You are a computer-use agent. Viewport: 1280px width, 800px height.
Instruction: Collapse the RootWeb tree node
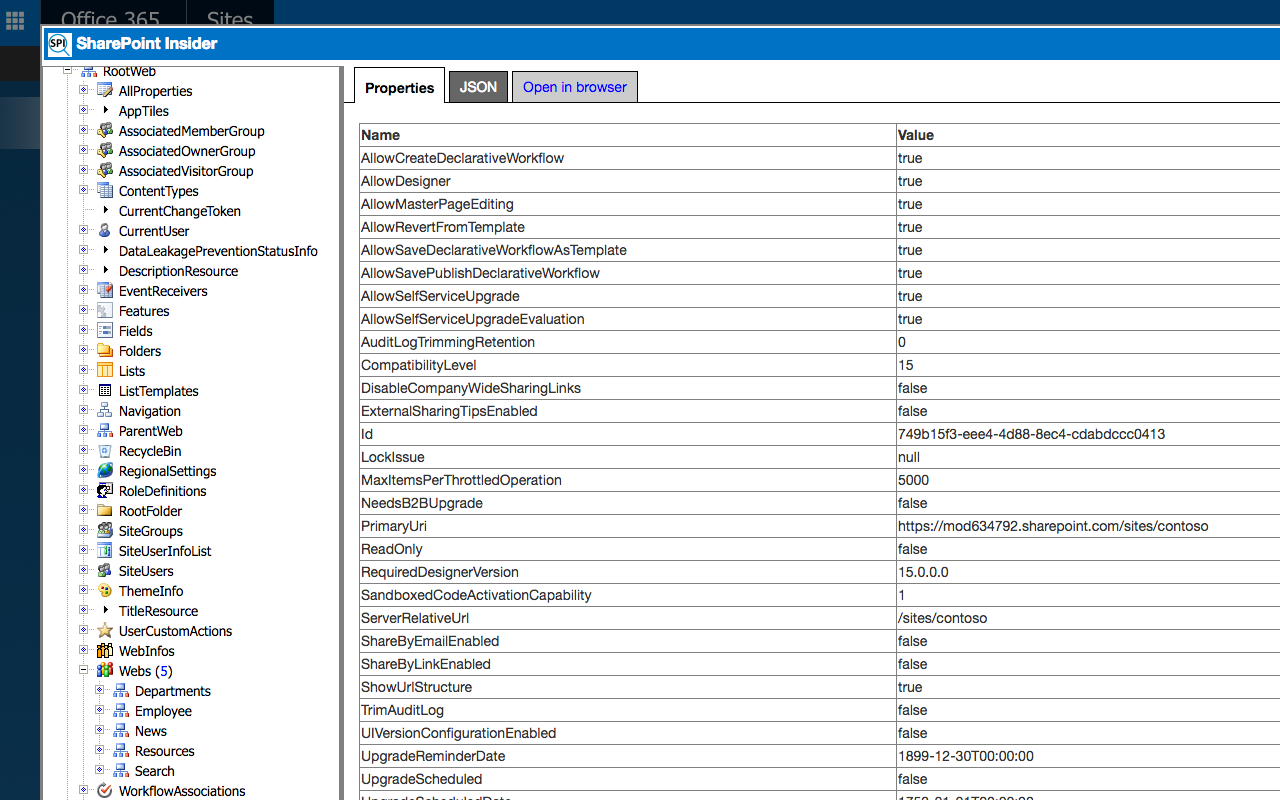pyautogui.click(x=68, y=71)
